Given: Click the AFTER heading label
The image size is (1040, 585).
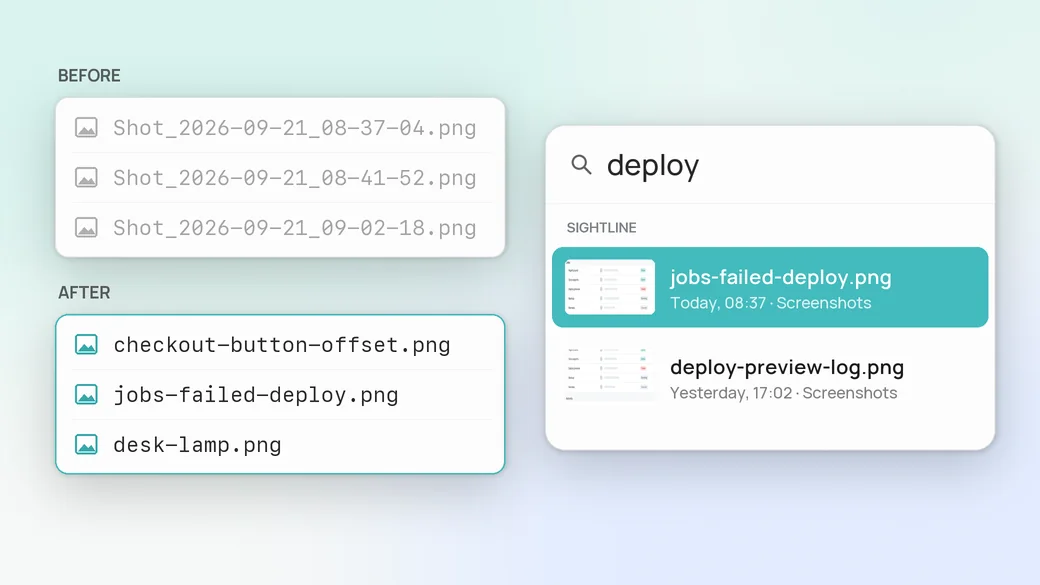Looking at the screenshot, I should click(84, 292).
